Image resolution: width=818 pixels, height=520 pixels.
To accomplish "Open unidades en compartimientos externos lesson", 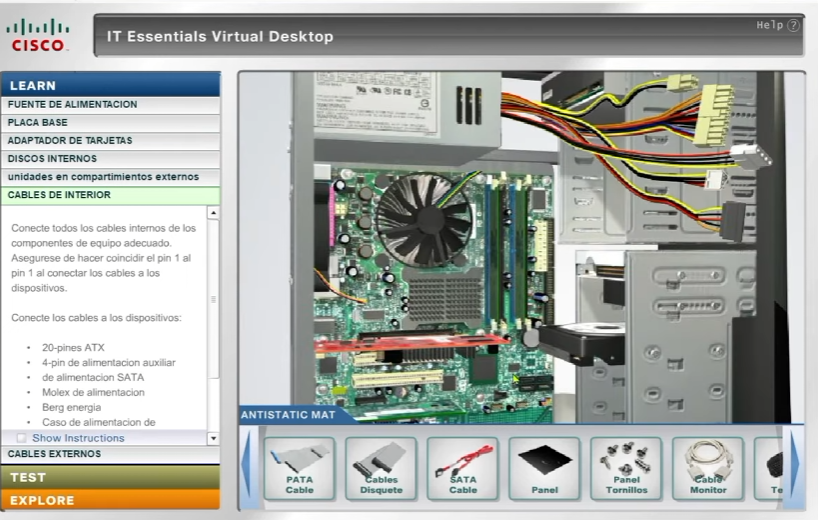I will (x=111, y=177).
